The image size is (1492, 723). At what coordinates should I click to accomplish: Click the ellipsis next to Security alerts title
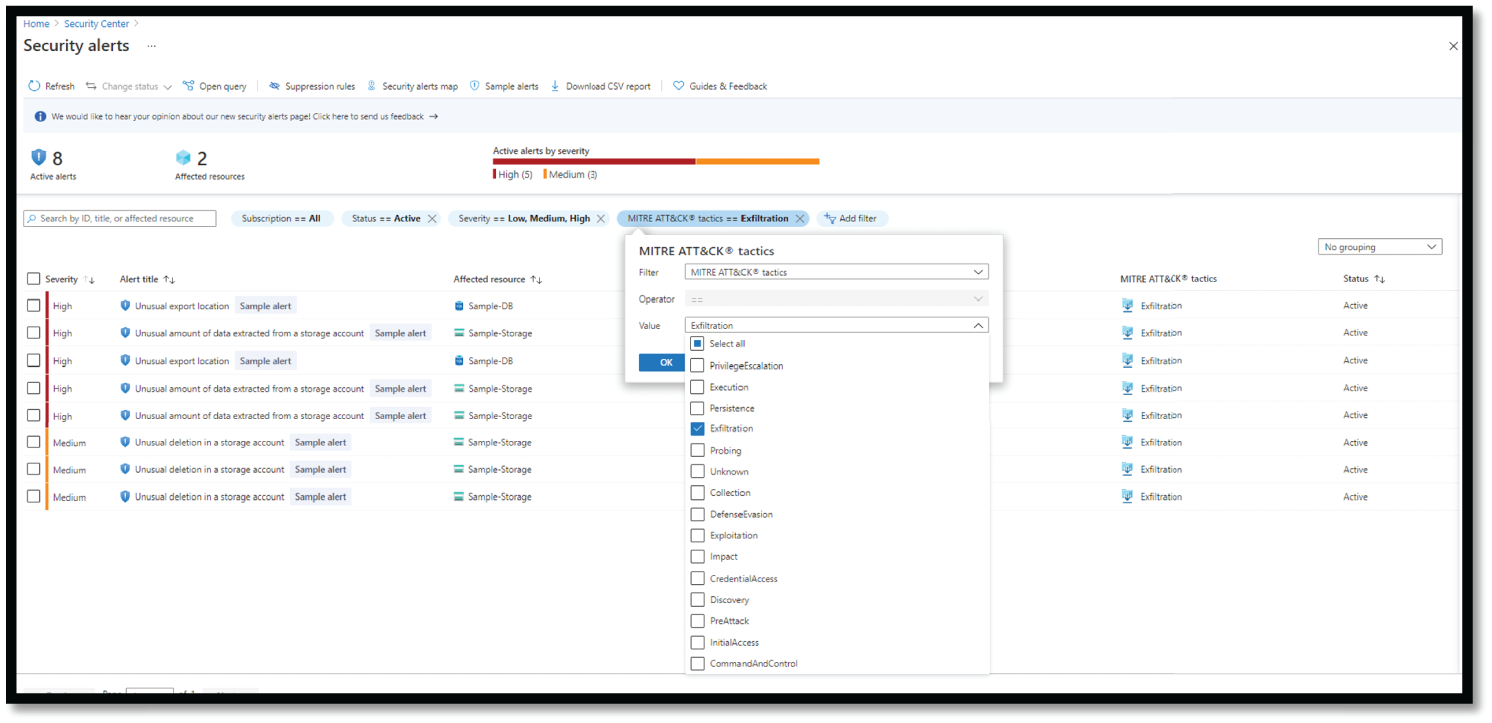pos(152,46)
